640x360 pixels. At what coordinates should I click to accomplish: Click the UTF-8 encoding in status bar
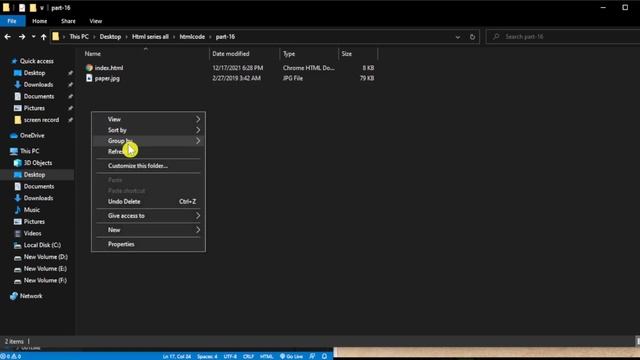pos(230,356)
